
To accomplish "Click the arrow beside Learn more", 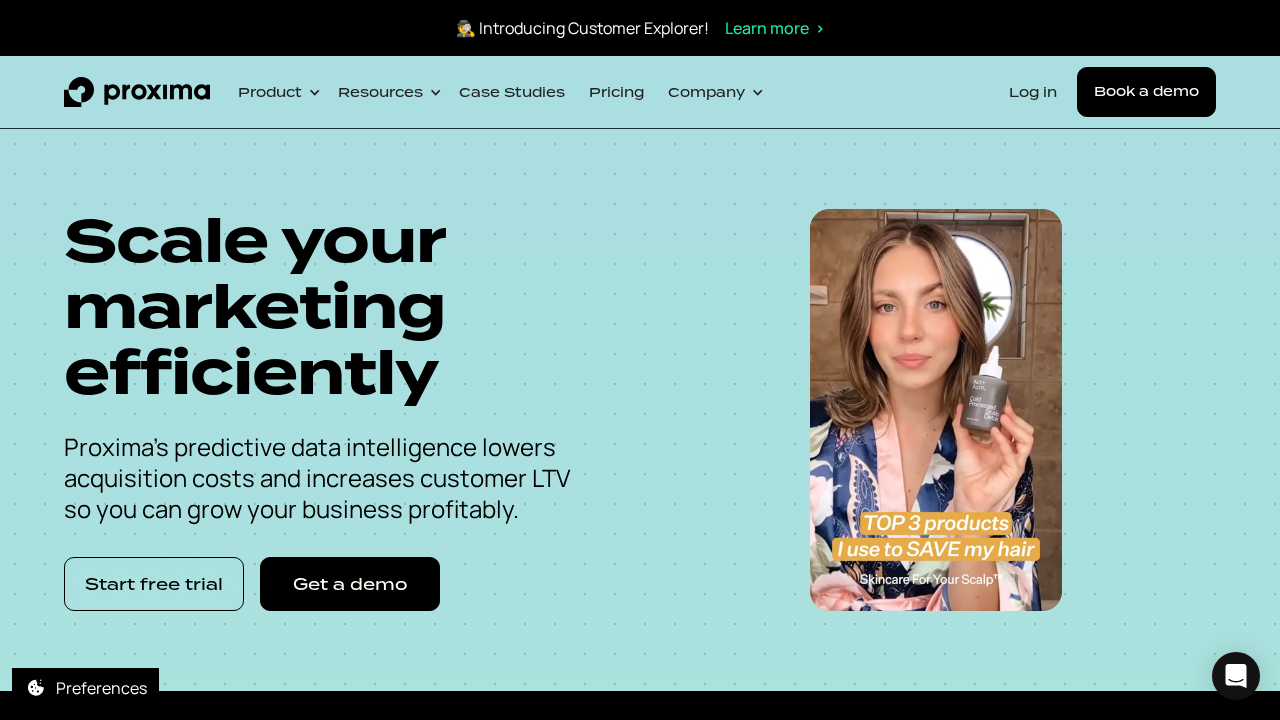I will click(x=820, y=28).
